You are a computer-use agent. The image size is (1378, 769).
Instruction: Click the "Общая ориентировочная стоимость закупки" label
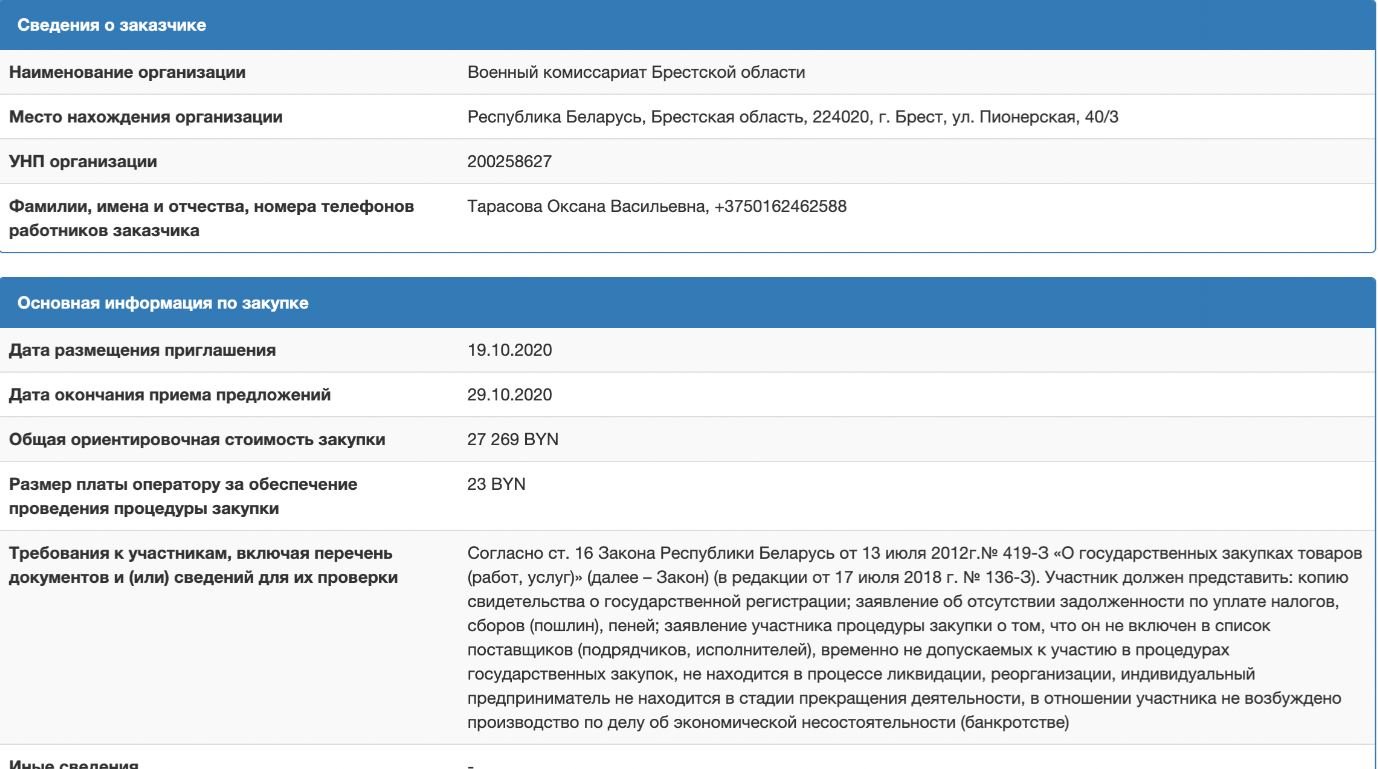point(197,440)
